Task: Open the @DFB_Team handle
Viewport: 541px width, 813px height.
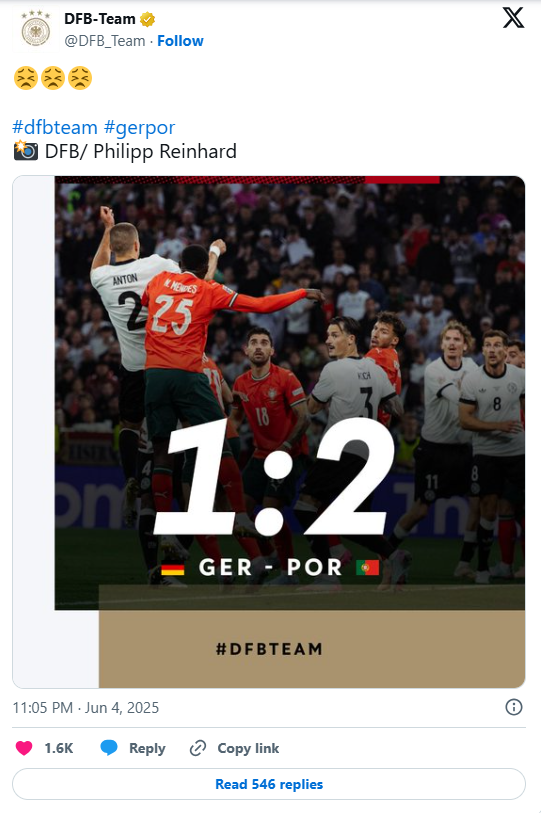Action: 105,41
